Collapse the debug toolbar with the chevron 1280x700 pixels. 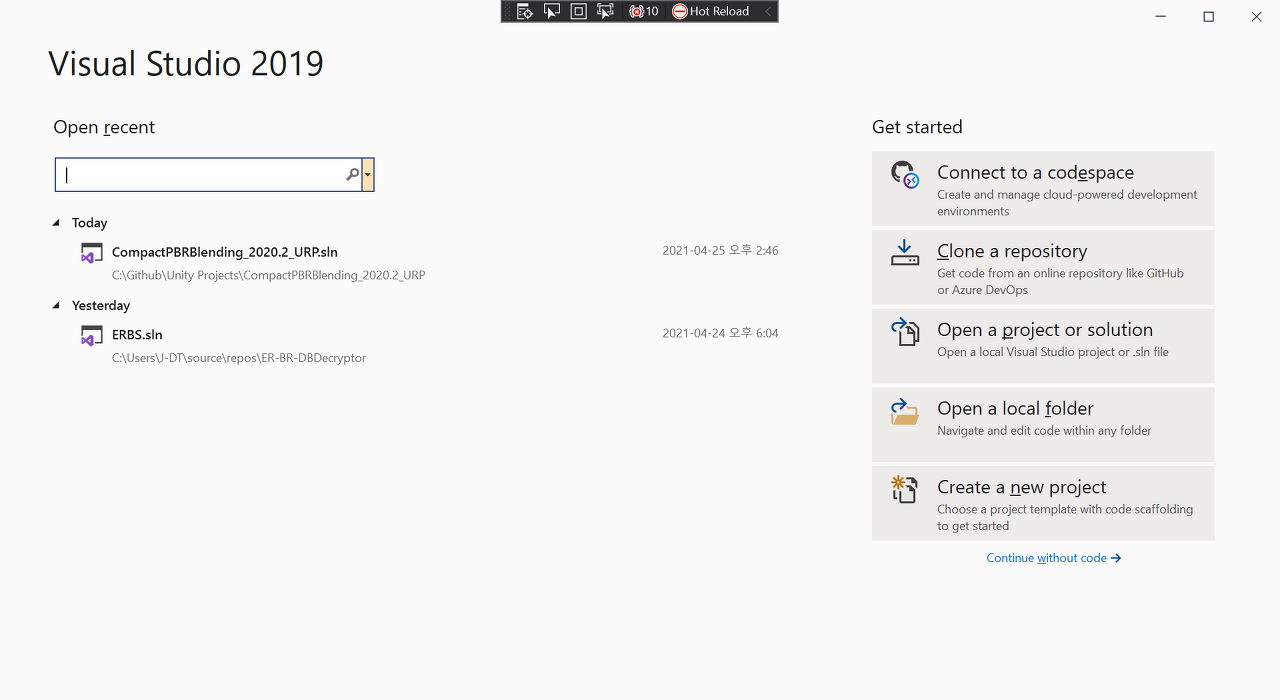coord(768,11)
